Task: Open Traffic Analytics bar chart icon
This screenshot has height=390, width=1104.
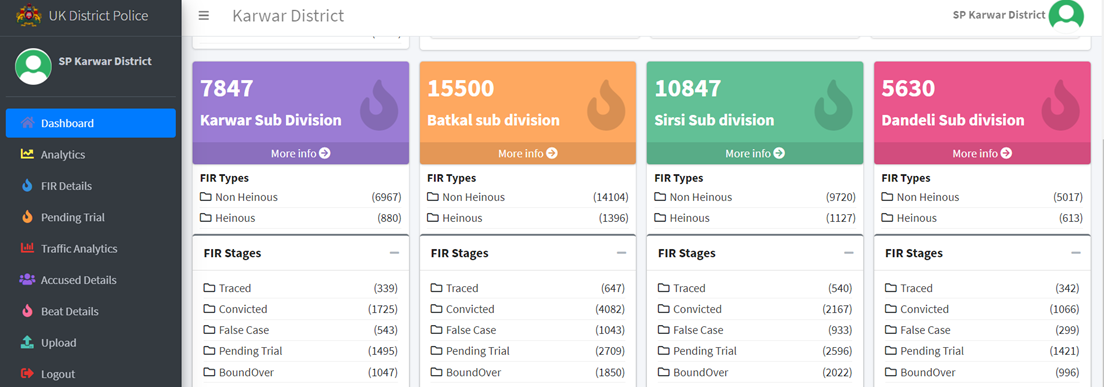Action: [27, 249]
